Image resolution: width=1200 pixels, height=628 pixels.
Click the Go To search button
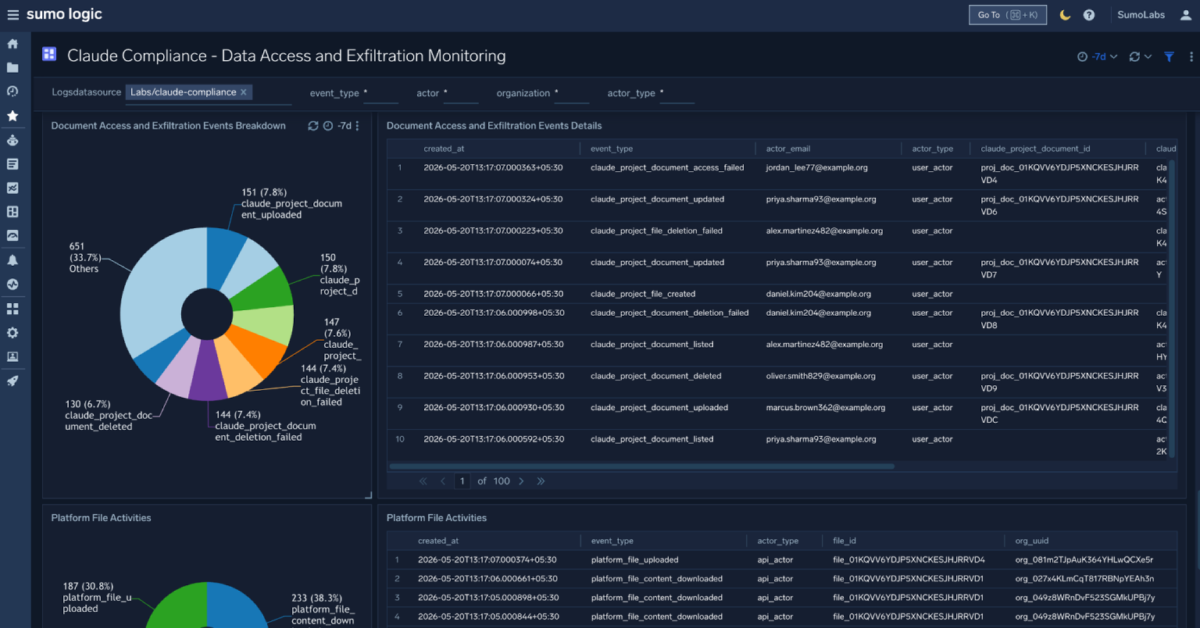click(1008, 15)
